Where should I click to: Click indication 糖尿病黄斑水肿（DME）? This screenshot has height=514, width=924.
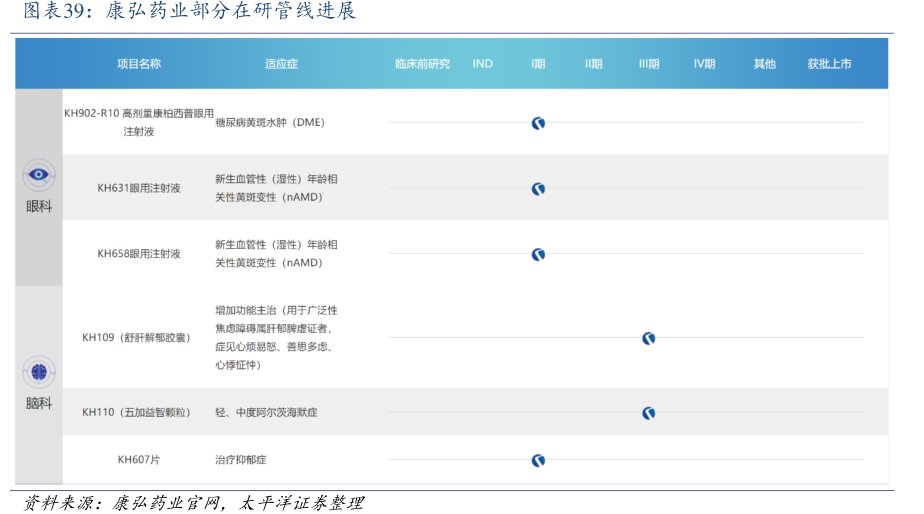(270, 123)
